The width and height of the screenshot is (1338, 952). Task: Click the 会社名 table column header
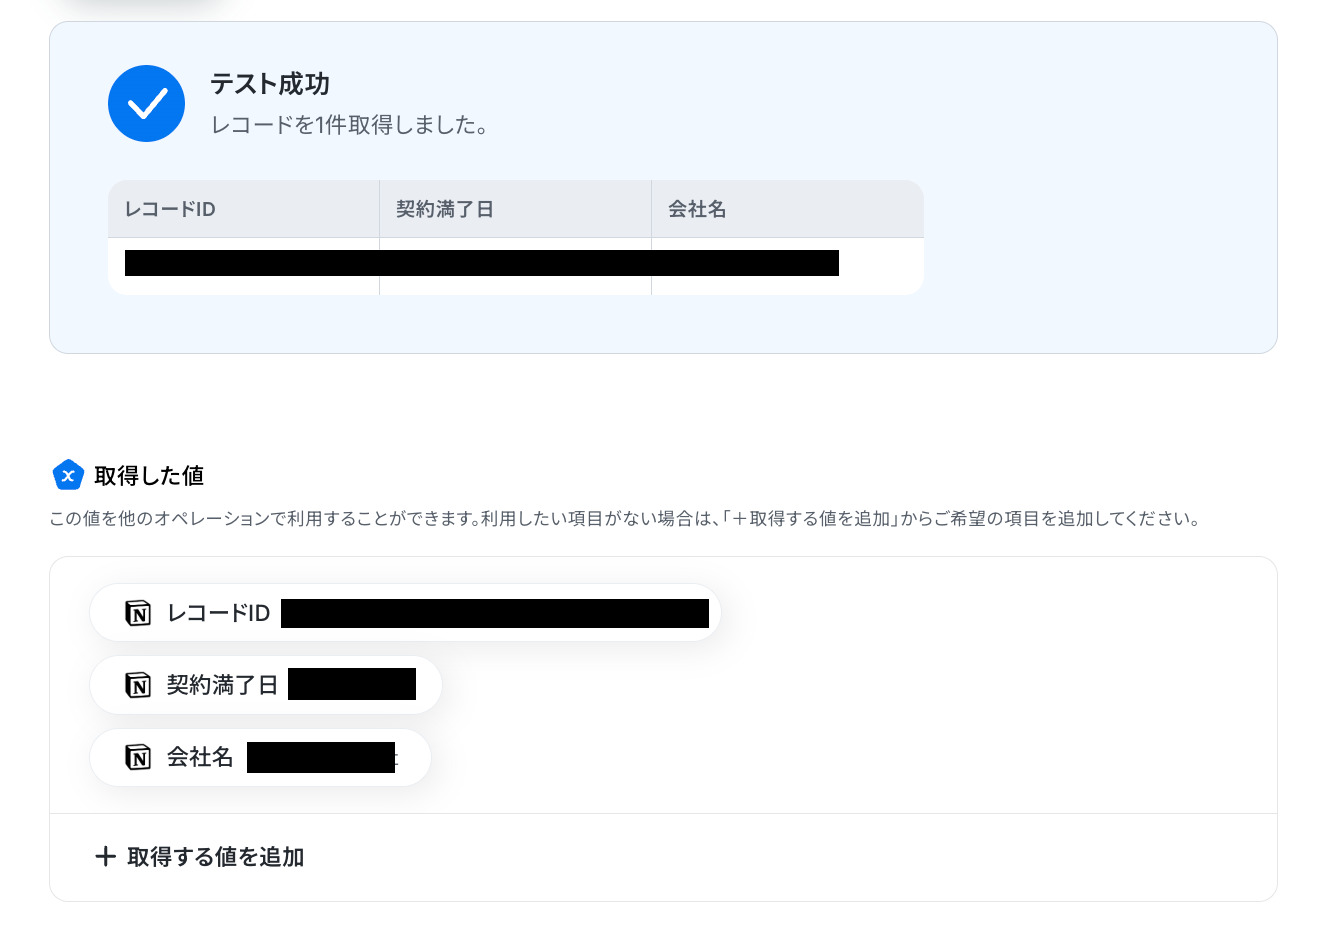[788, 209]
